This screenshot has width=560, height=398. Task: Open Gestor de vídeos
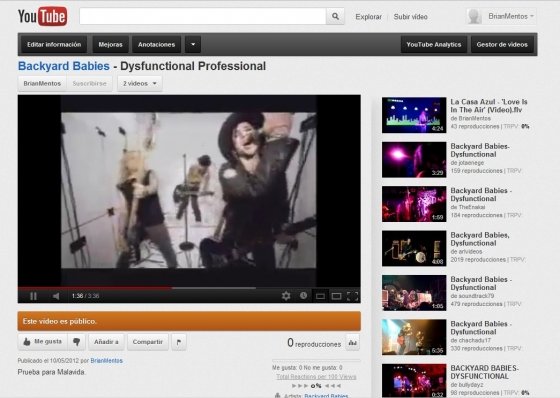502,45
